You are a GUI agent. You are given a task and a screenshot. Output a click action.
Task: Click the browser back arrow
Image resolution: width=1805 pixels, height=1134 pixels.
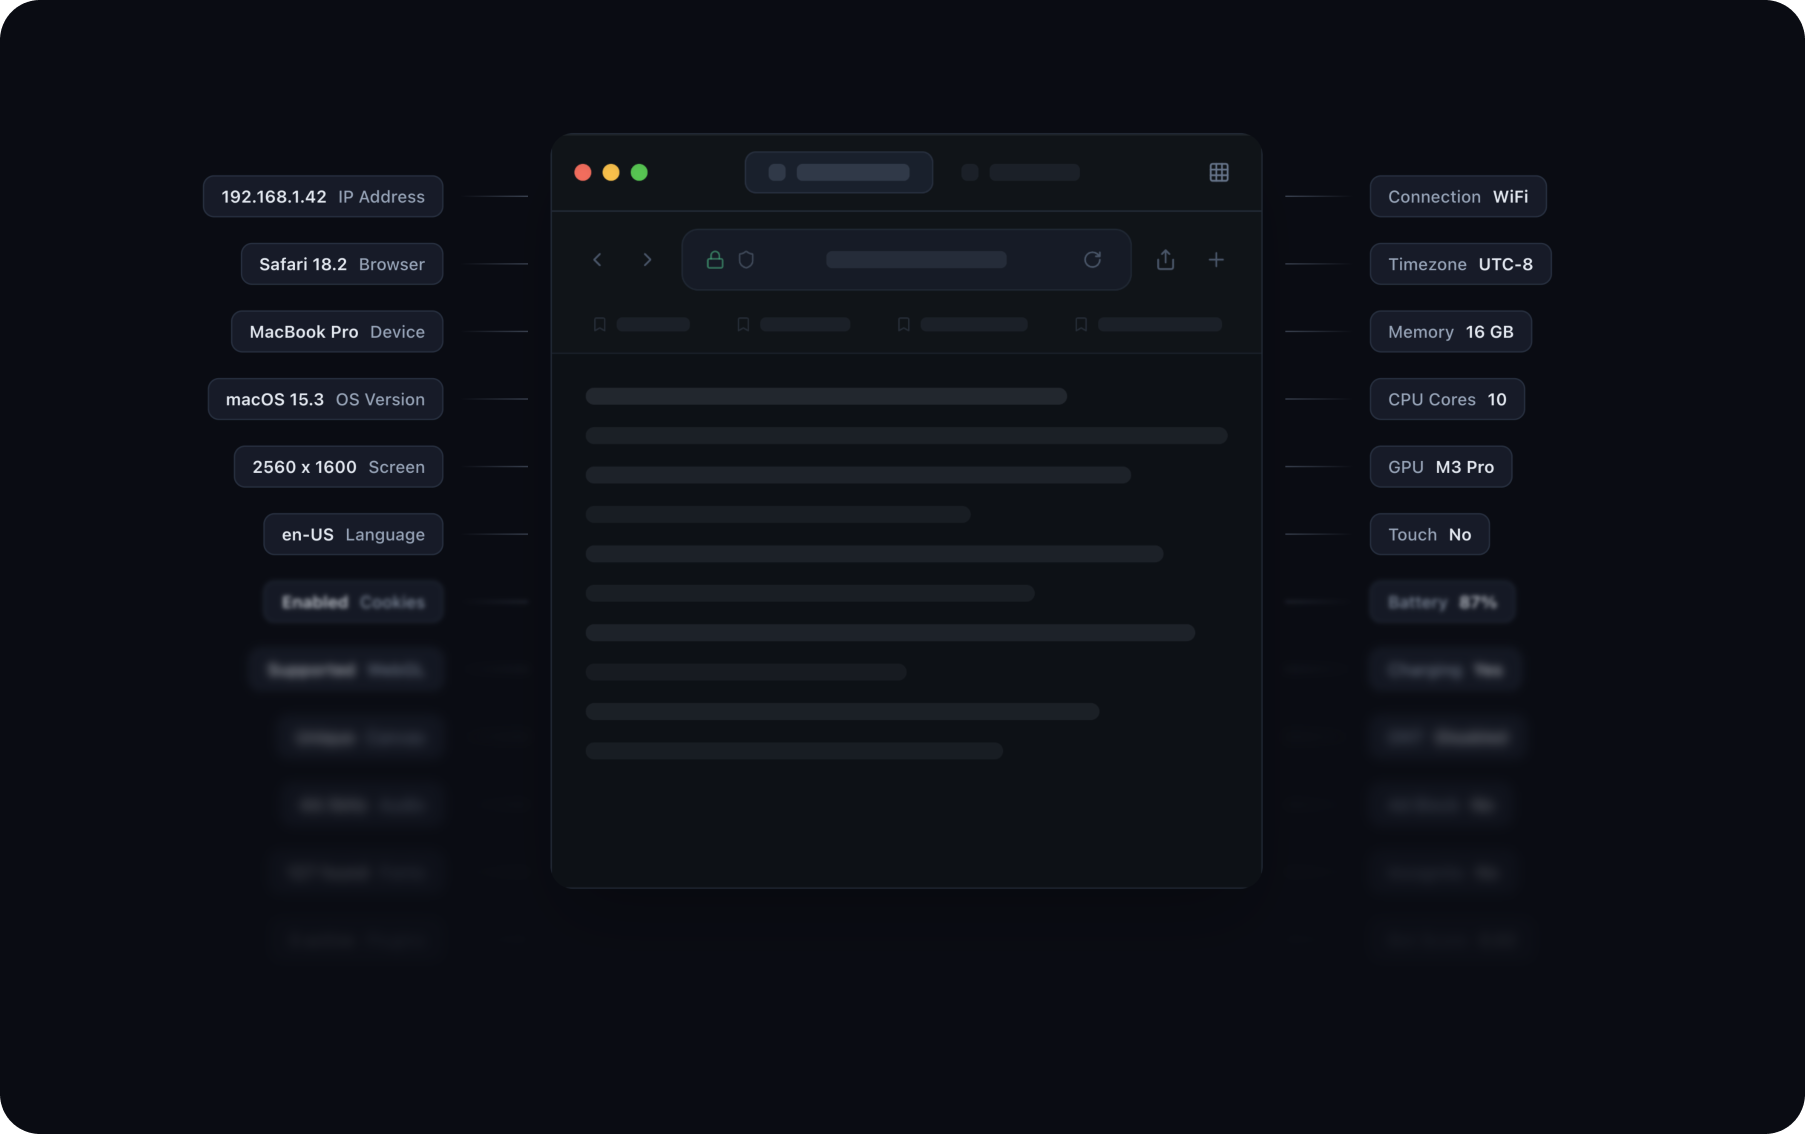tap(597, 260)
